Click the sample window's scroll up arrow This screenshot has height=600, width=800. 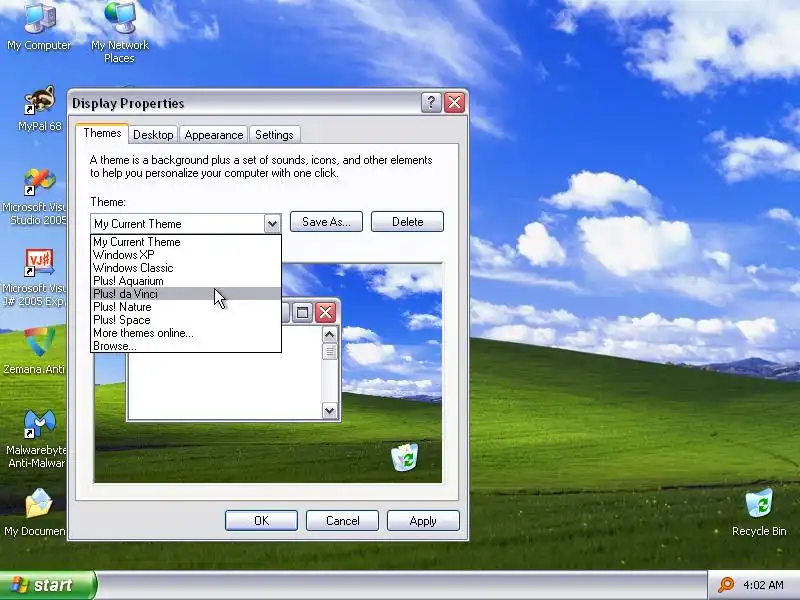tap(330, 335)
